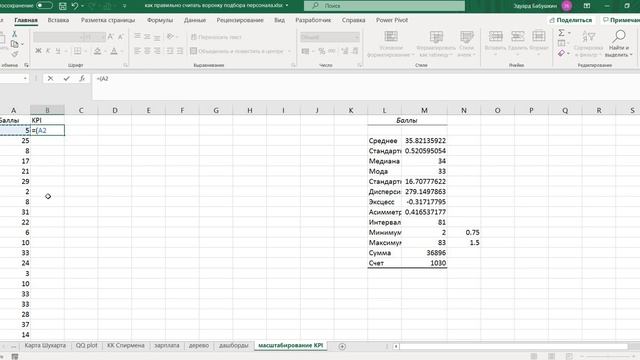Click the Top Align icon
The width and height of the screenshot is (640, 360).
[x=138, y=37]
